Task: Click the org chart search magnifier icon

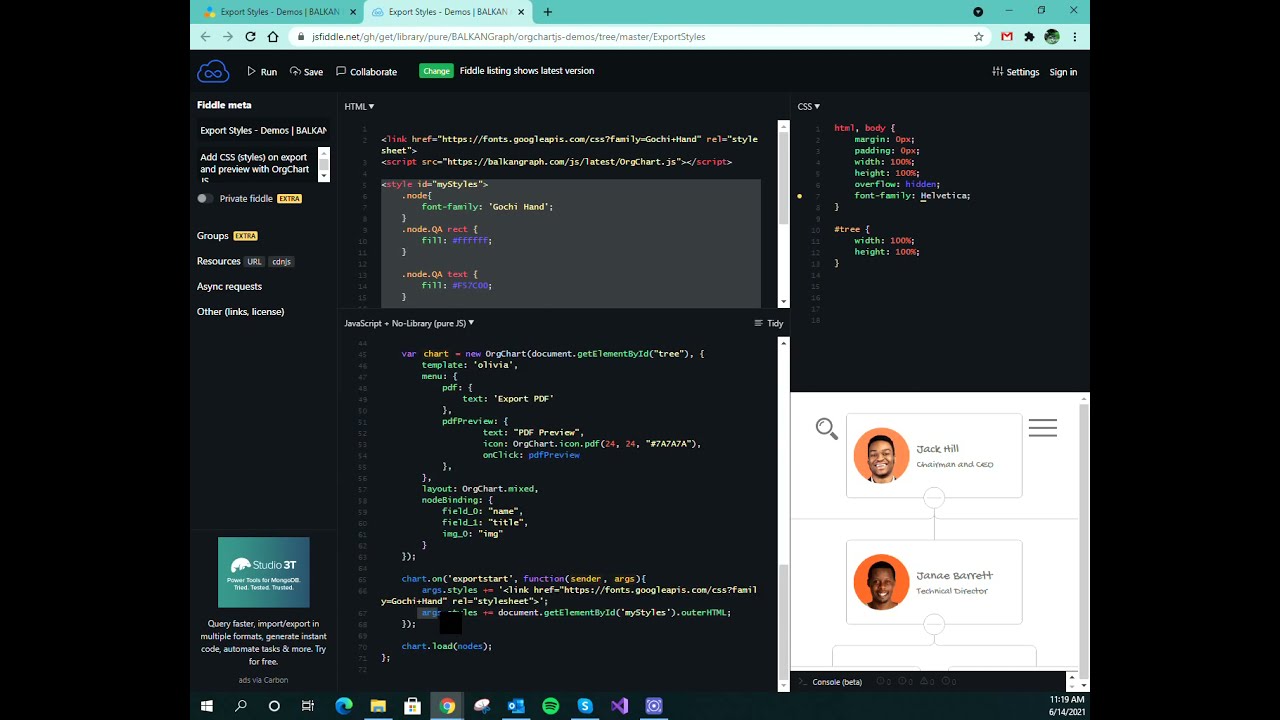Action: click(x=826, y=429)
